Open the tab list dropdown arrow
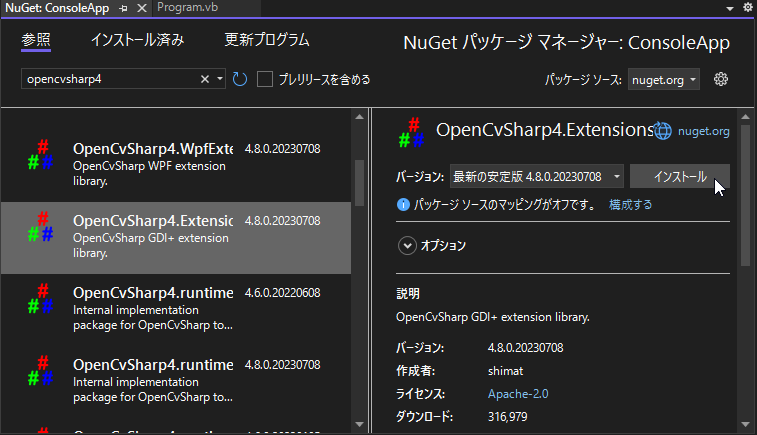The image size is (757, 435). [730, 8]
